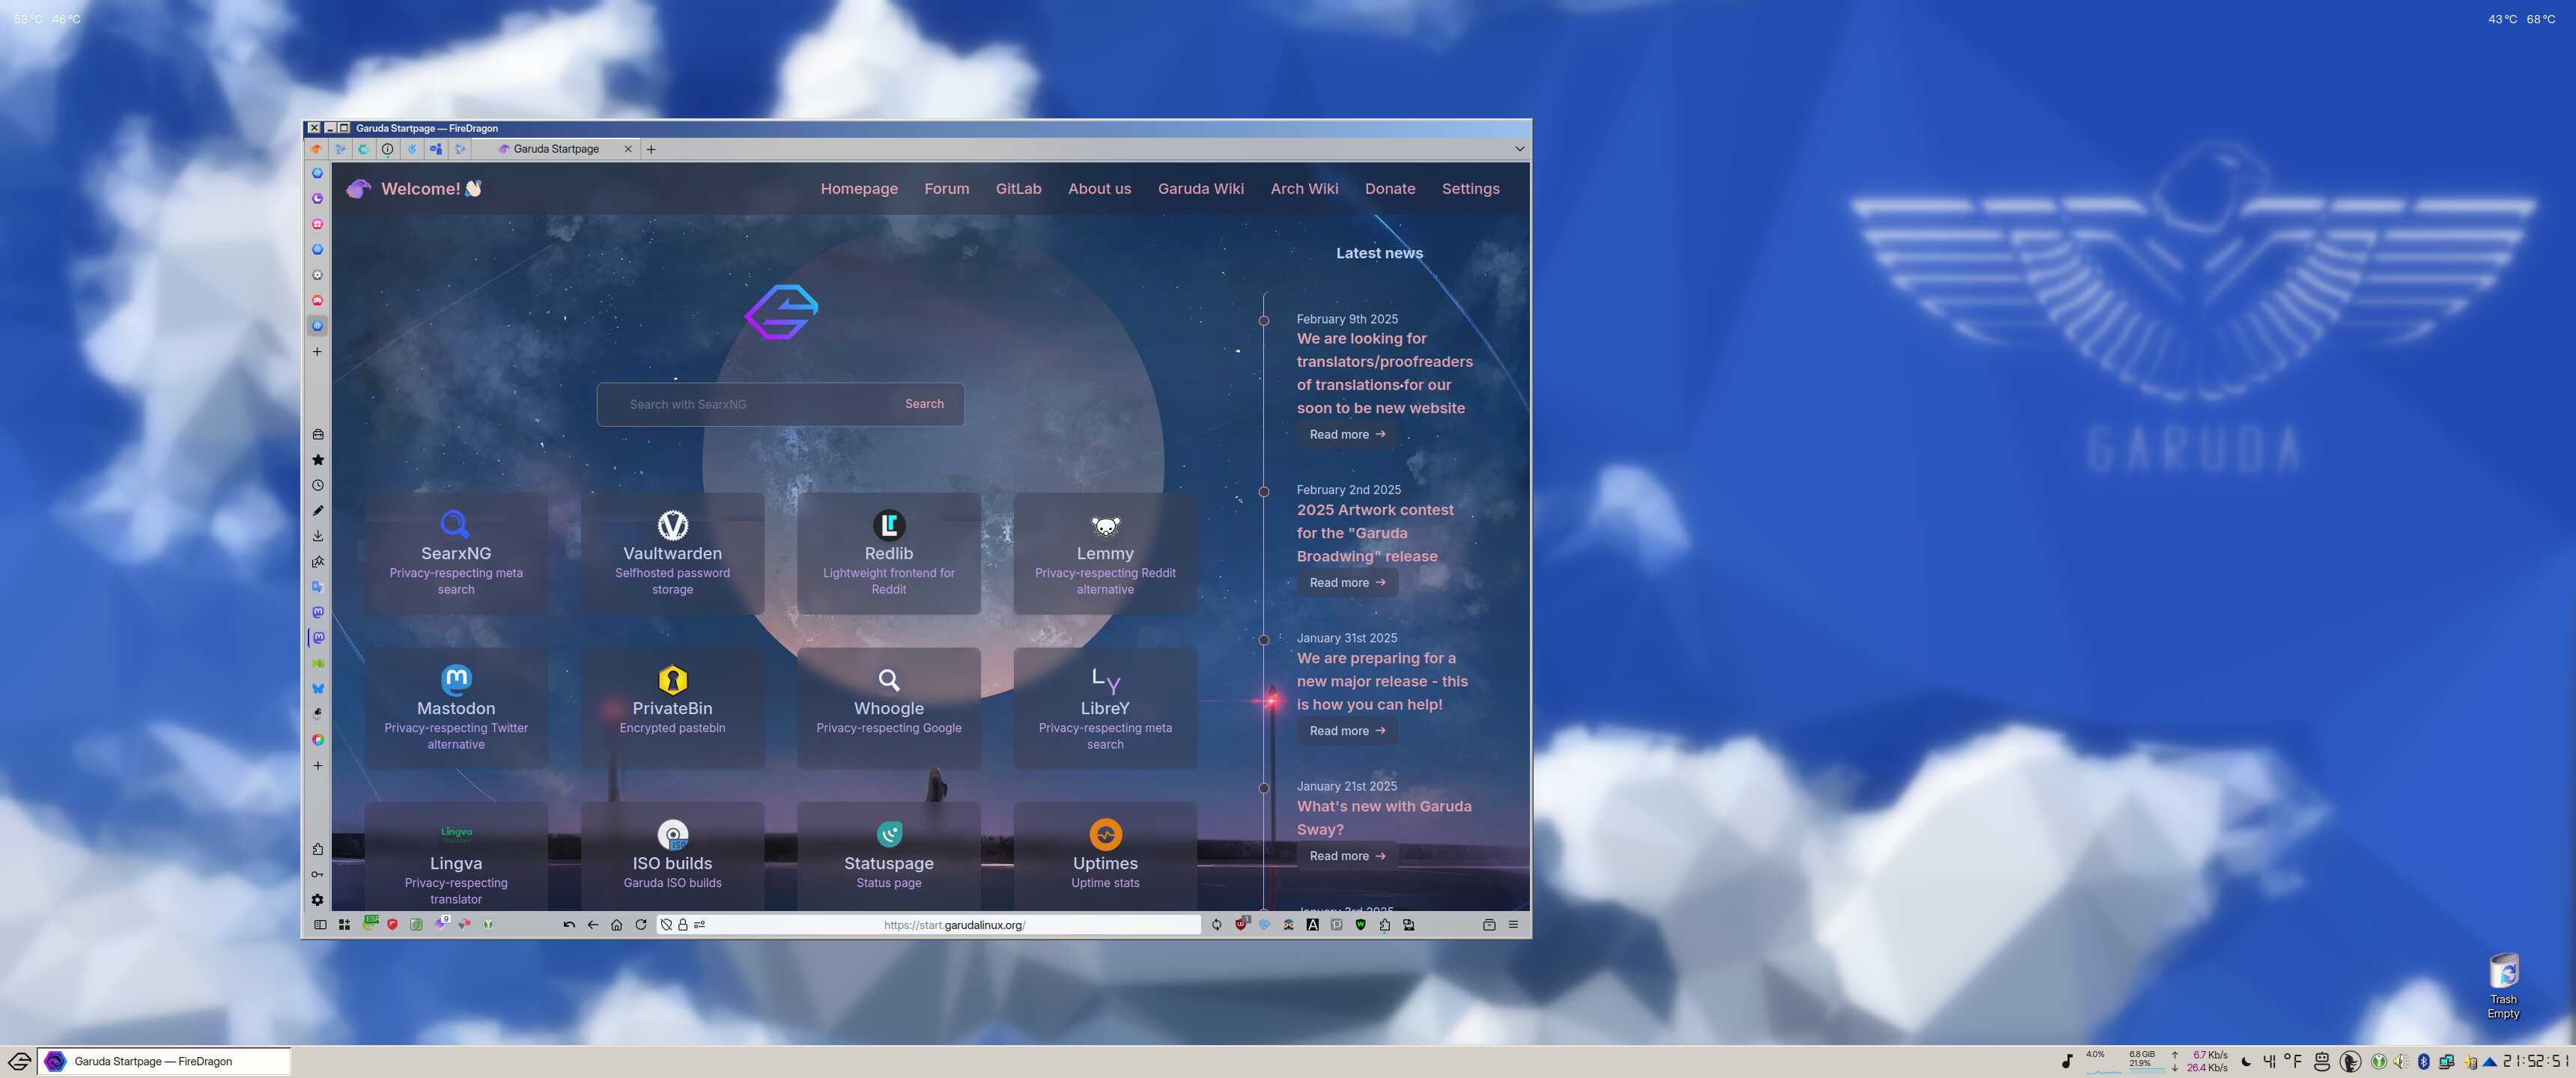
Task: Open the Donate nav link
Action: click(1389, 189)
